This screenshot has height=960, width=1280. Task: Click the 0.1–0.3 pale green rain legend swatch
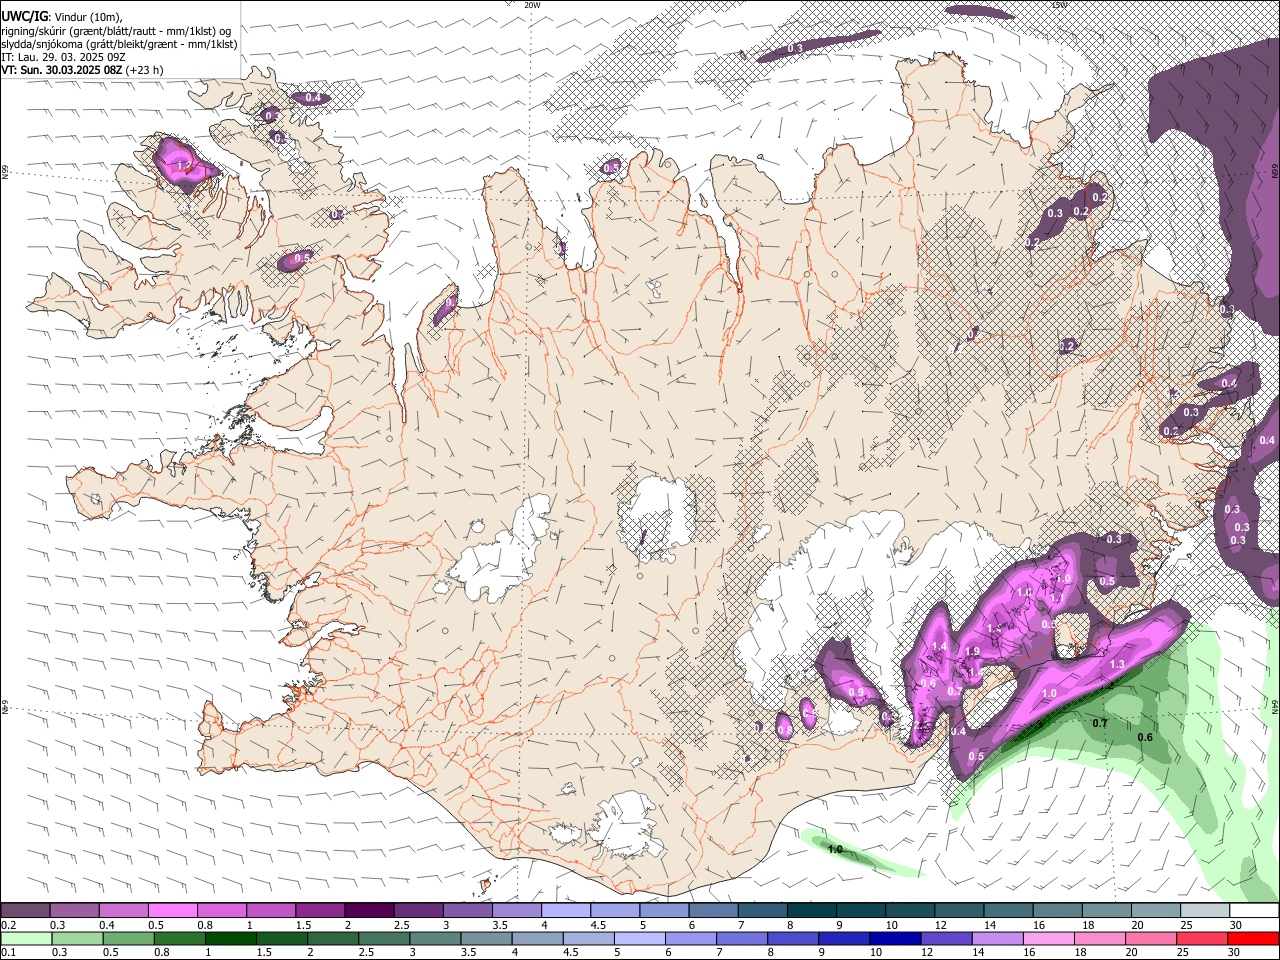pyautogui.click(x=25, y=938)
